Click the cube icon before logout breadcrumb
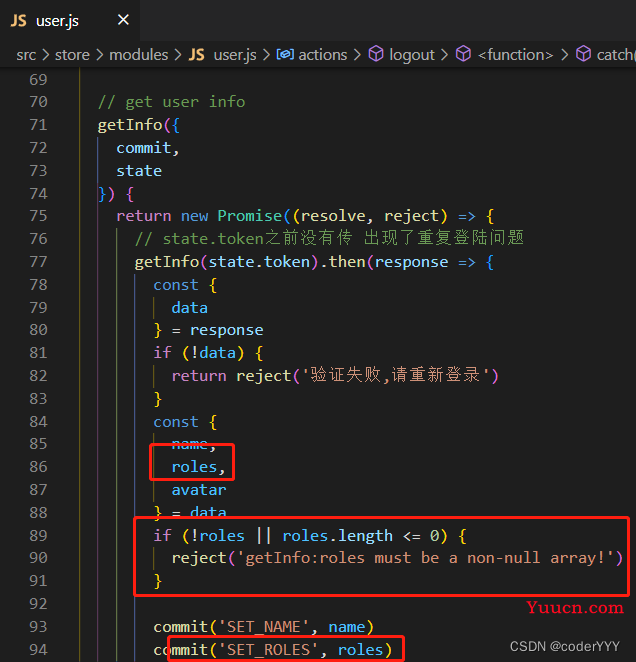636x662 pixels. 376,54
